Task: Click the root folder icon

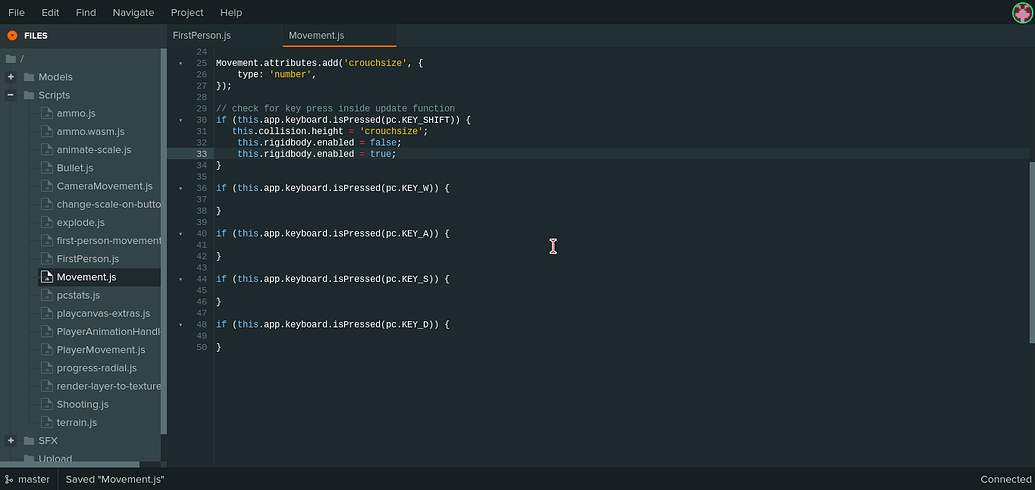Action: (10, 59)
